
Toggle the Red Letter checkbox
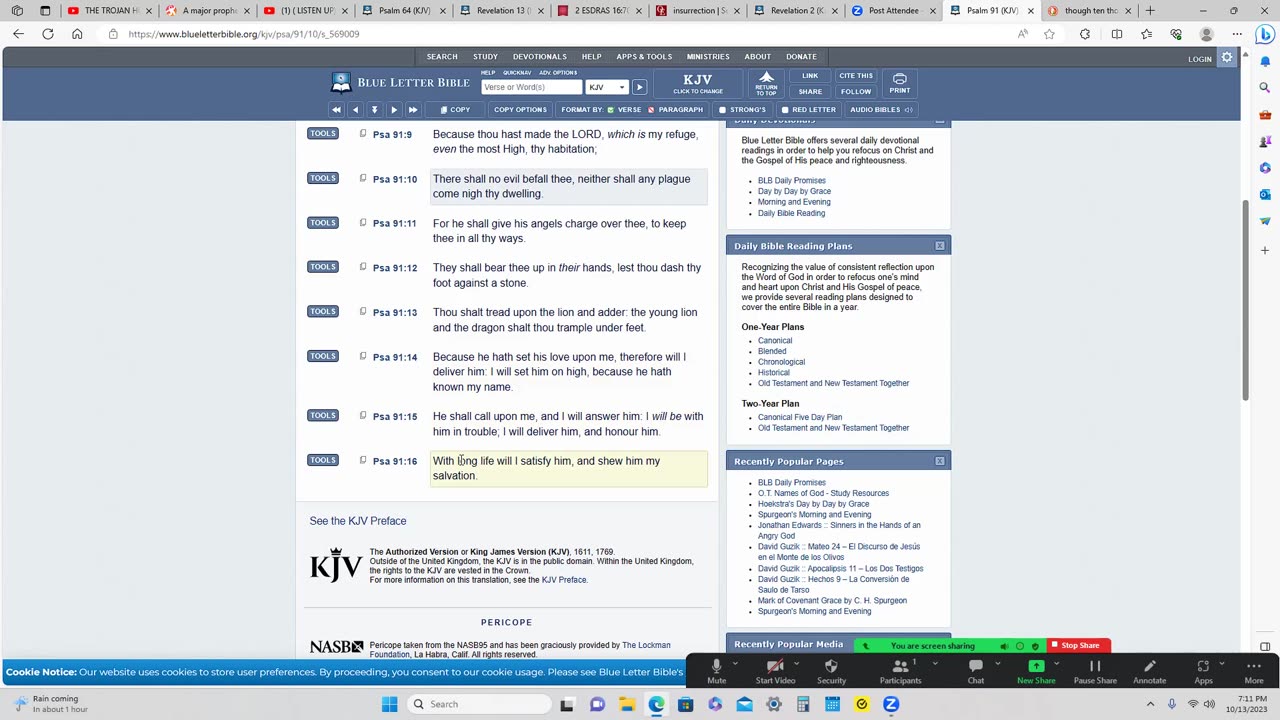click(785, 110)
